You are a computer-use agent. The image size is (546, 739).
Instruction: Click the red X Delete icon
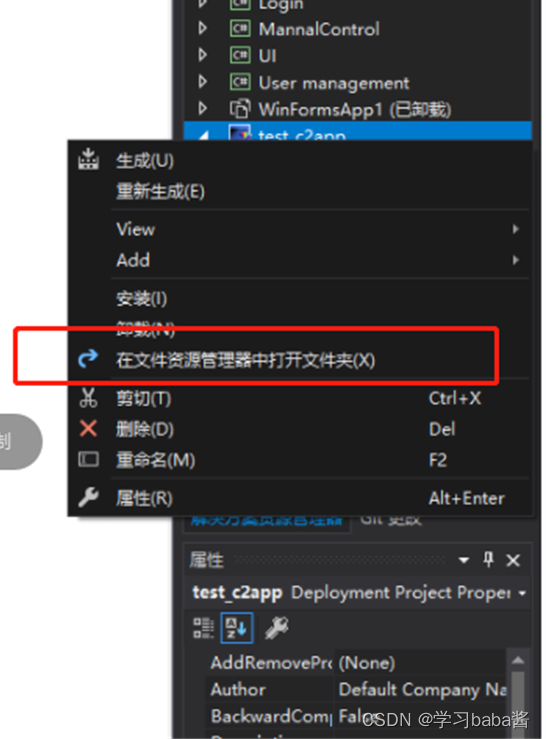(88, 429)
